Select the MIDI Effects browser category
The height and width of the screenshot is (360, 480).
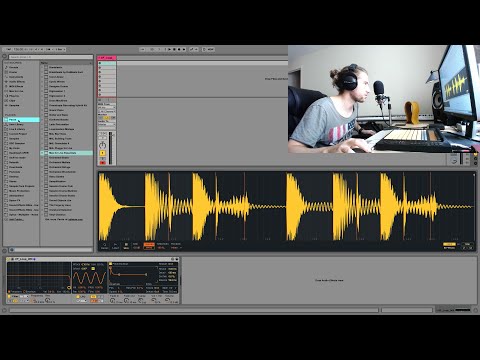tap(16, 86)
